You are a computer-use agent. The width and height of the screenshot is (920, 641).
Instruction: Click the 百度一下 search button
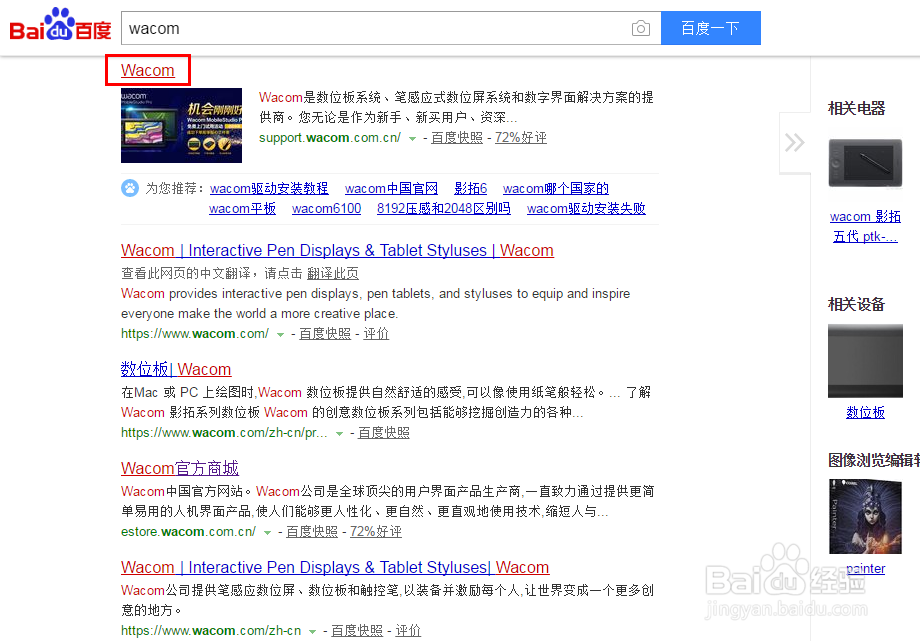[711, 28]
